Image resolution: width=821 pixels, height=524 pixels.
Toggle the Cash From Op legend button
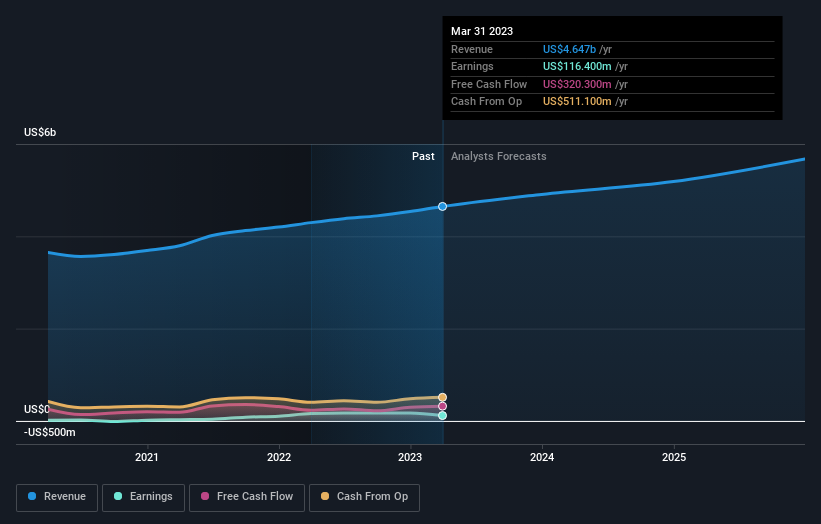pos(364,497)
